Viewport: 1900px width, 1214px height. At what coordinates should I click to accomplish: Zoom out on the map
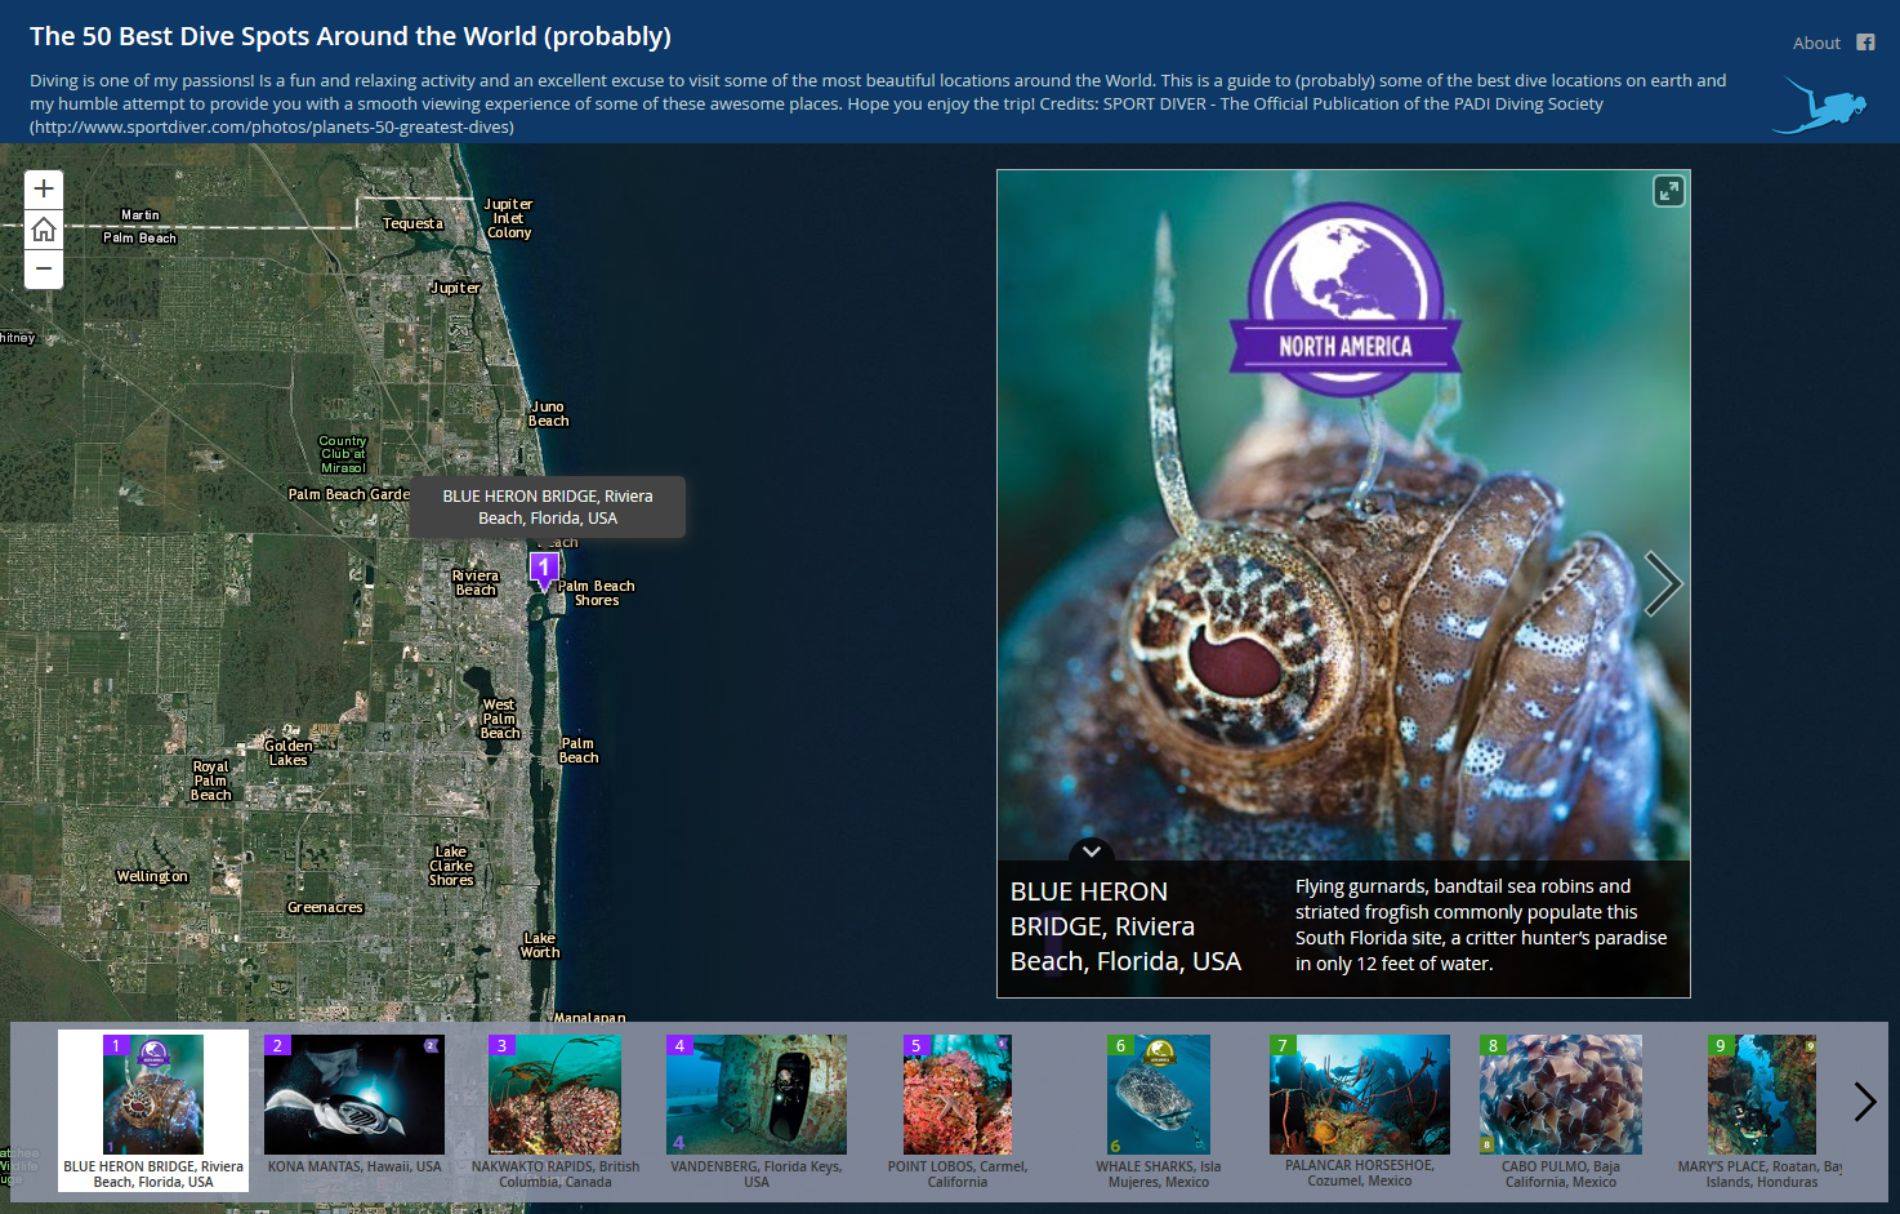[43, 269]
